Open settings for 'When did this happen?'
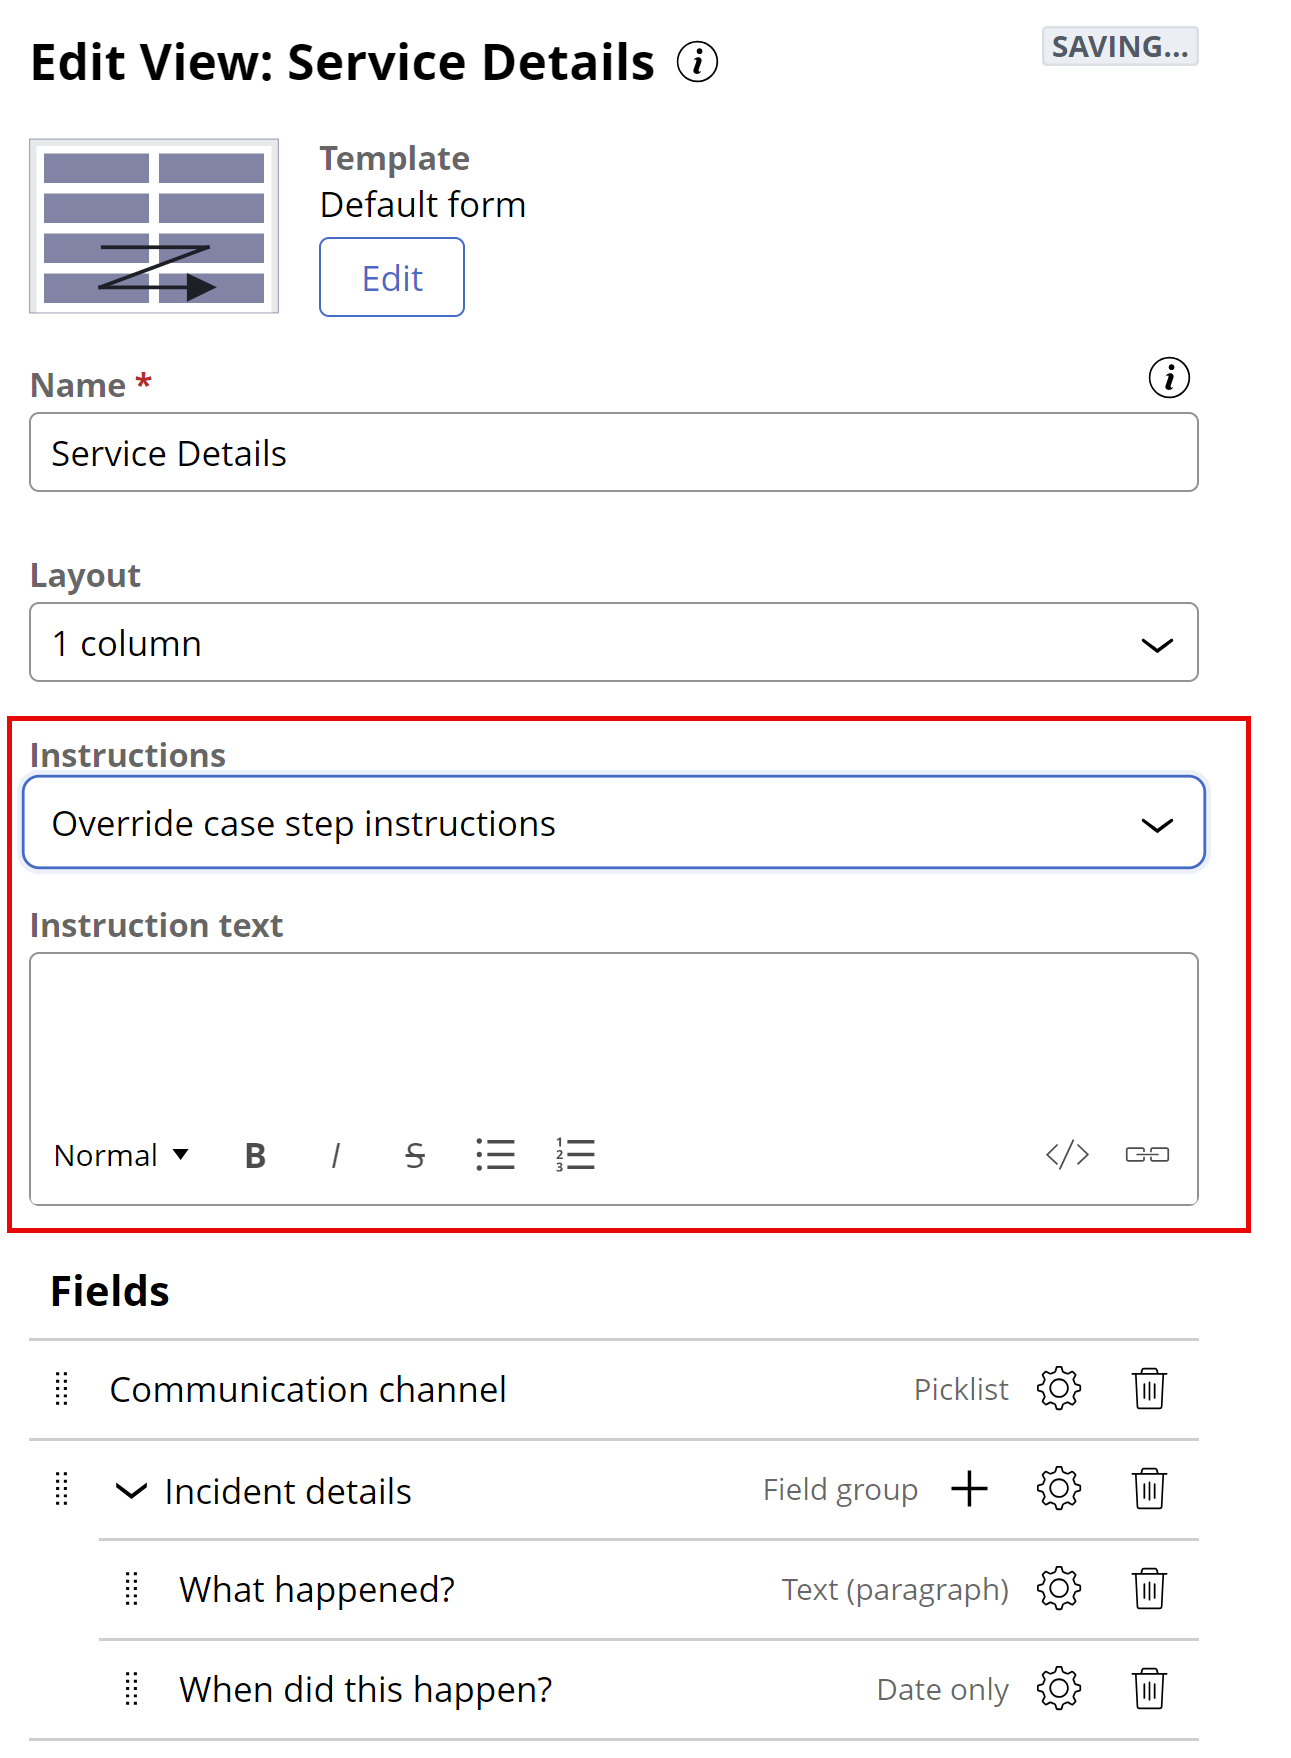 pos(1059,1689)
